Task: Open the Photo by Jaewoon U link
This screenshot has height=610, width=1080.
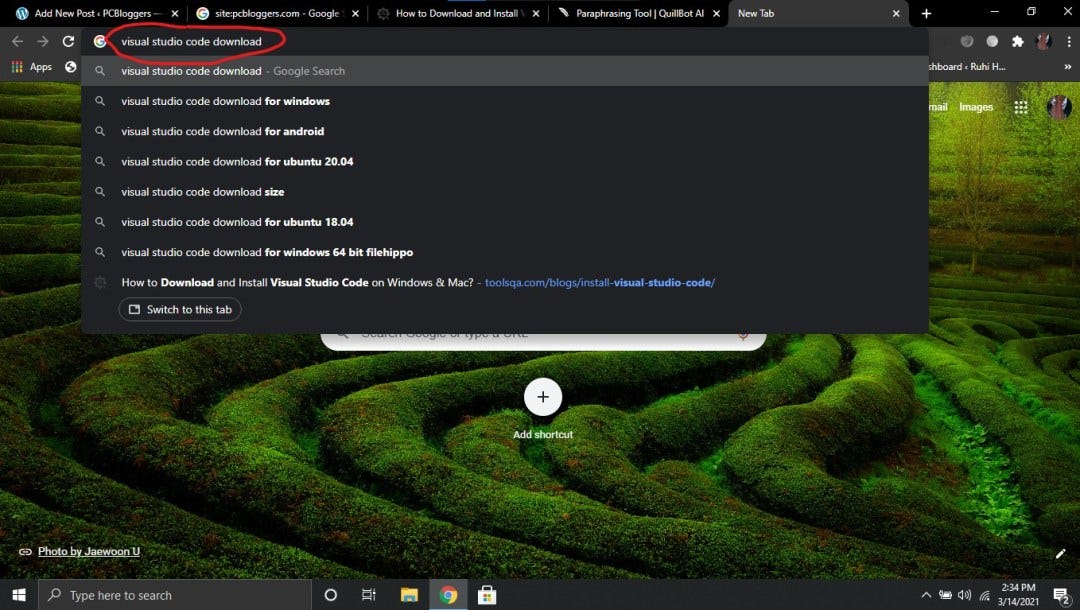Action: [x=87, y=551]
